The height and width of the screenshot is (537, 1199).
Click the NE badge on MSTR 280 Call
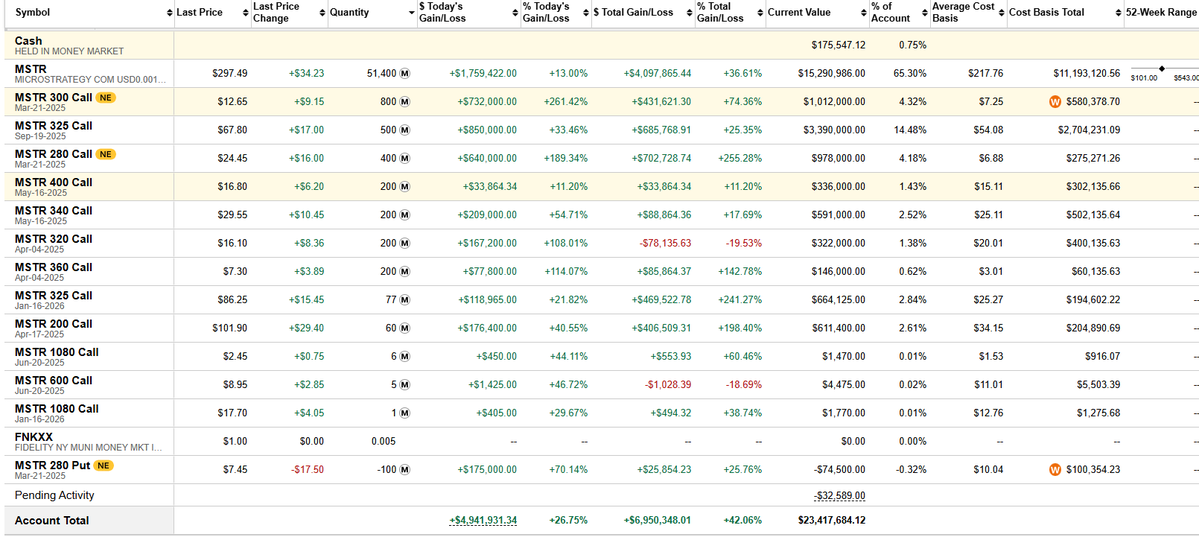[107, 154]
